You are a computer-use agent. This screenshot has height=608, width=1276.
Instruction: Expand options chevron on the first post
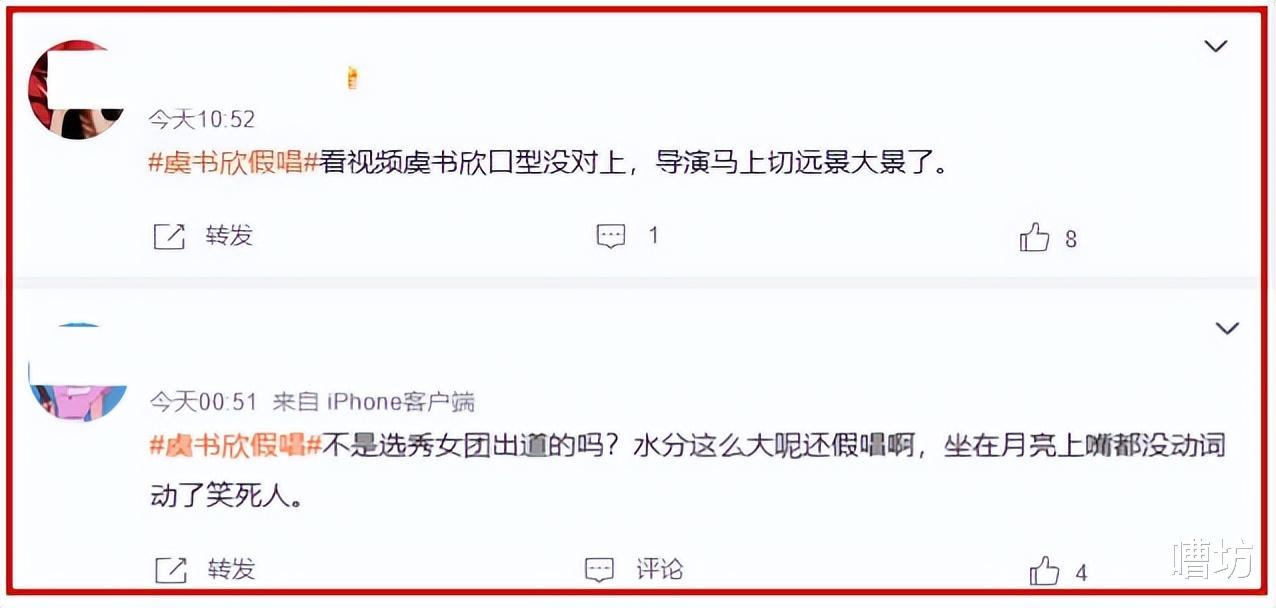[x=1215, y=46]
